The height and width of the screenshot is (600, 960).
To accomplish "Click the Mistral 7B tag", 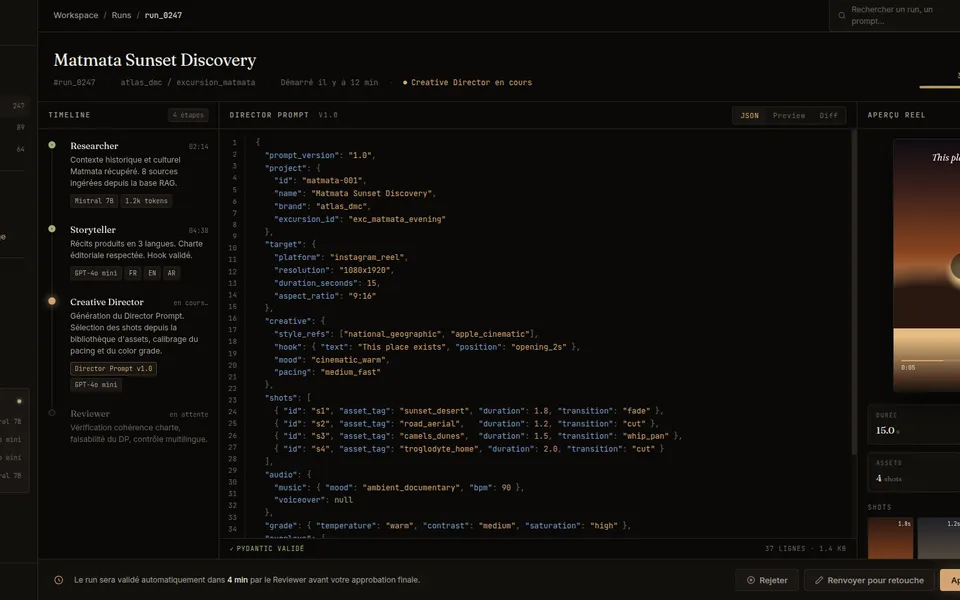I will click(94, 201).
